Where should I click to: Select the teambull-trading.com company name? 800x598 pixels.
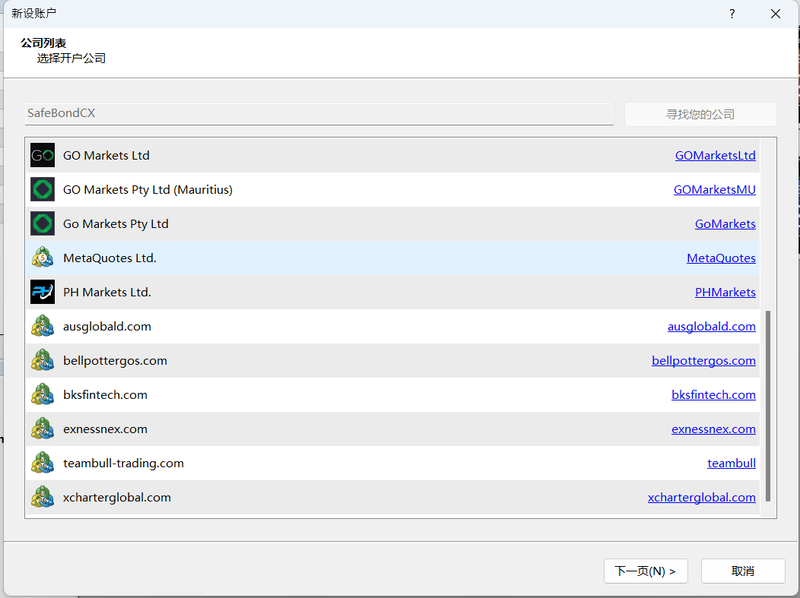123,463
